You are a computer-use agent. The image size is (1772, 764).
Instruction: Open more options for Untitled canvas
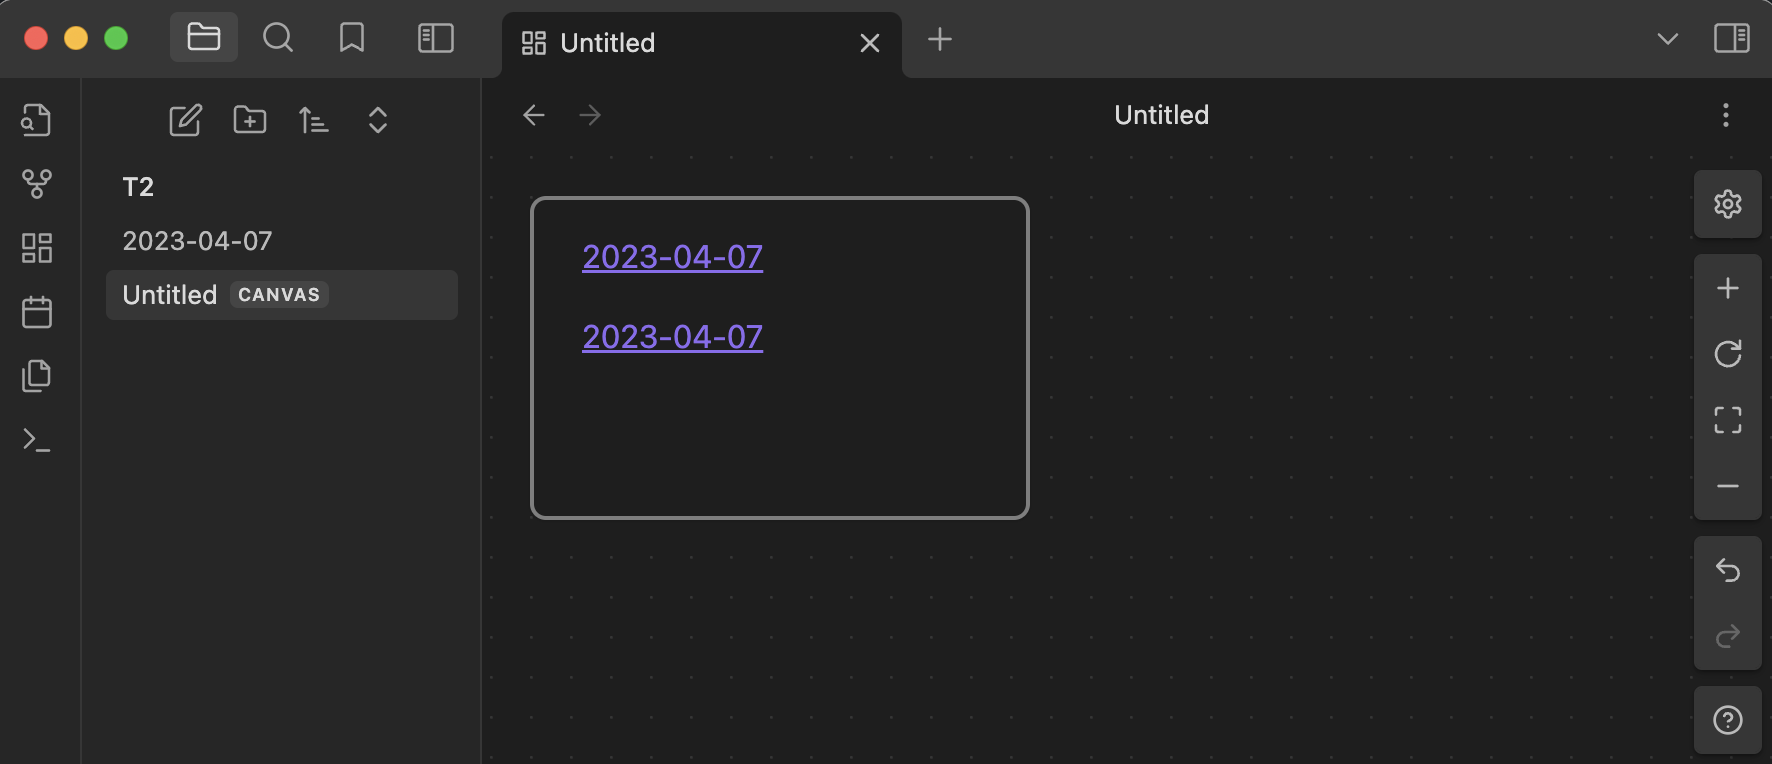click(1725, 115)
